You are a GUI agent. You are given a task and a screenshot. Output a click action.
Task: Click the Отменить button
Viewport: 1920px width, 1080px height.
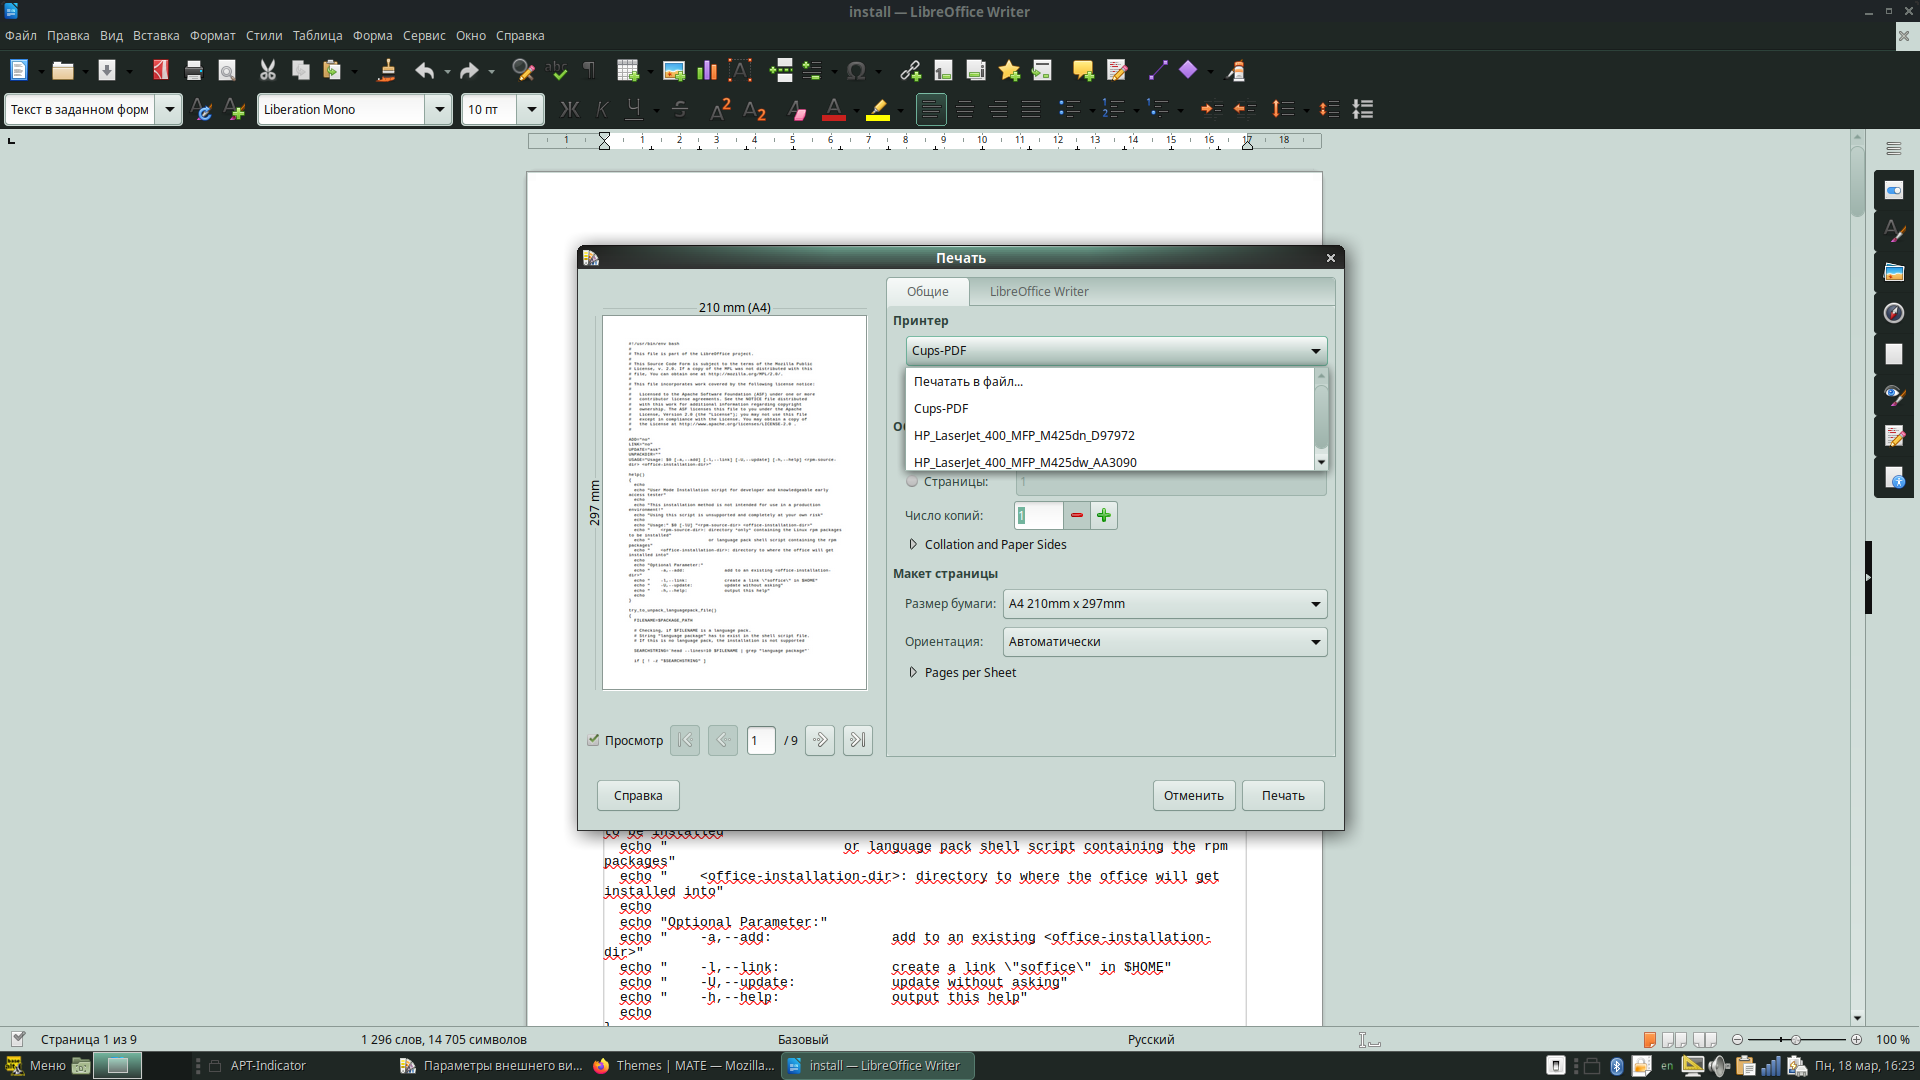(1193, 795)
